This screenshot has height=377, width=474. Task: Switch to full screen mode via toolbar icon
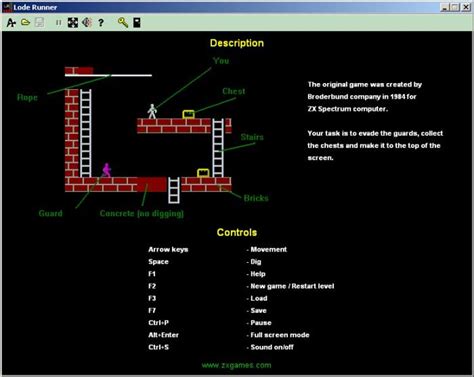click(73, 23)
